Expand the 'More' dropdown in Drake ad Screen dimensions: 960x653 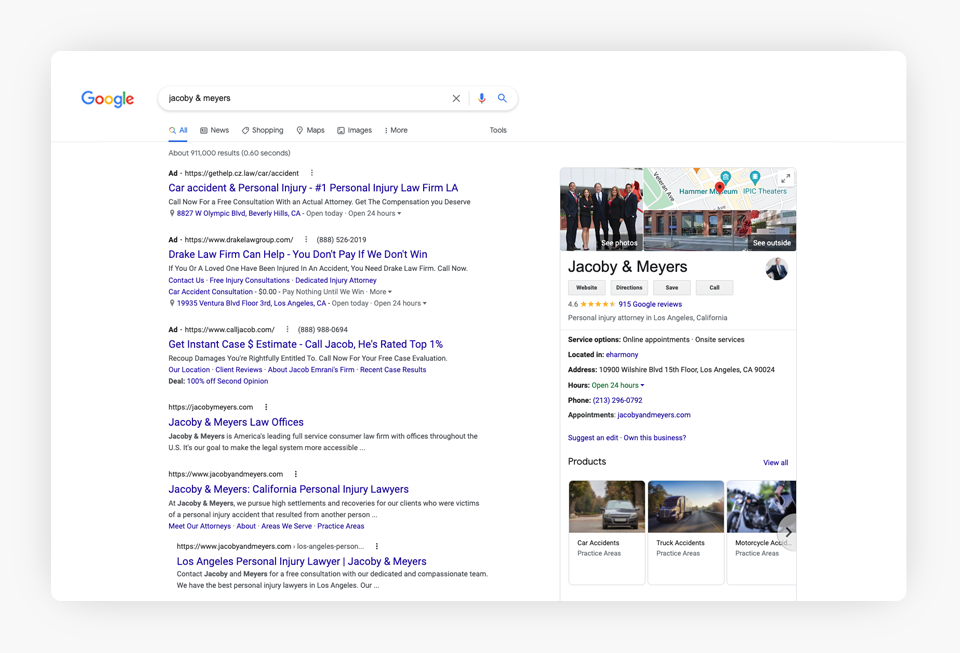380,292
